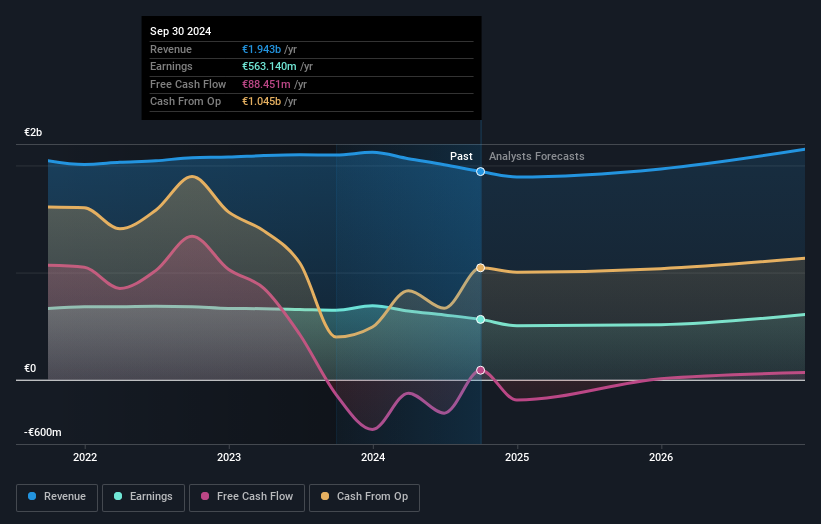
Task: Click the teal Earnings data point marker
Action: tap(480, 319)
